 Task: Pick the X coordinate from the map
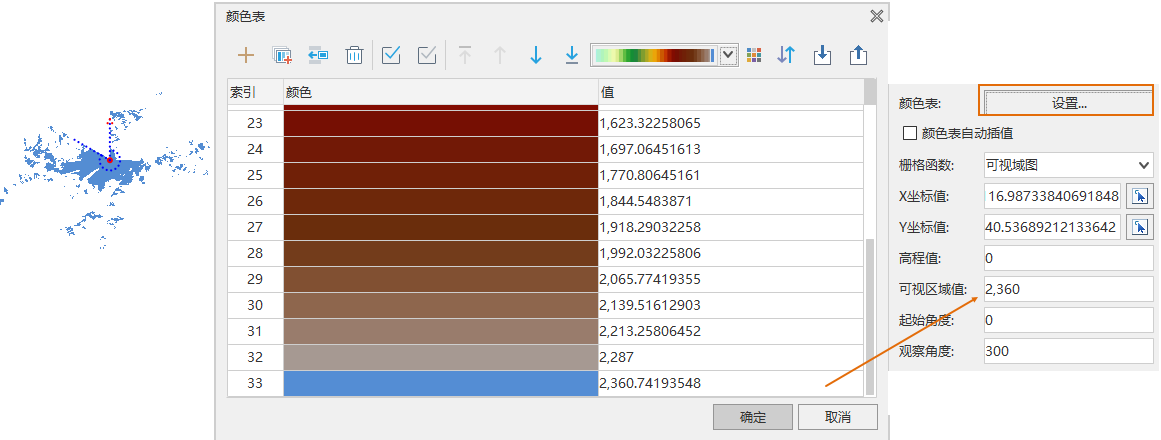1139,196
